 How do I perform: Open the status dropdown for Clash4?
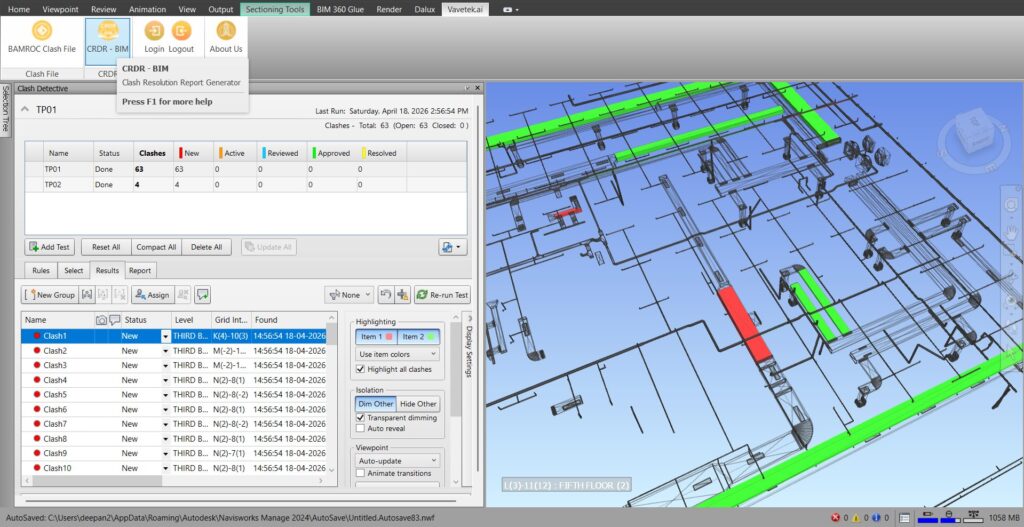pyautogui.click(x=165, y=381)
